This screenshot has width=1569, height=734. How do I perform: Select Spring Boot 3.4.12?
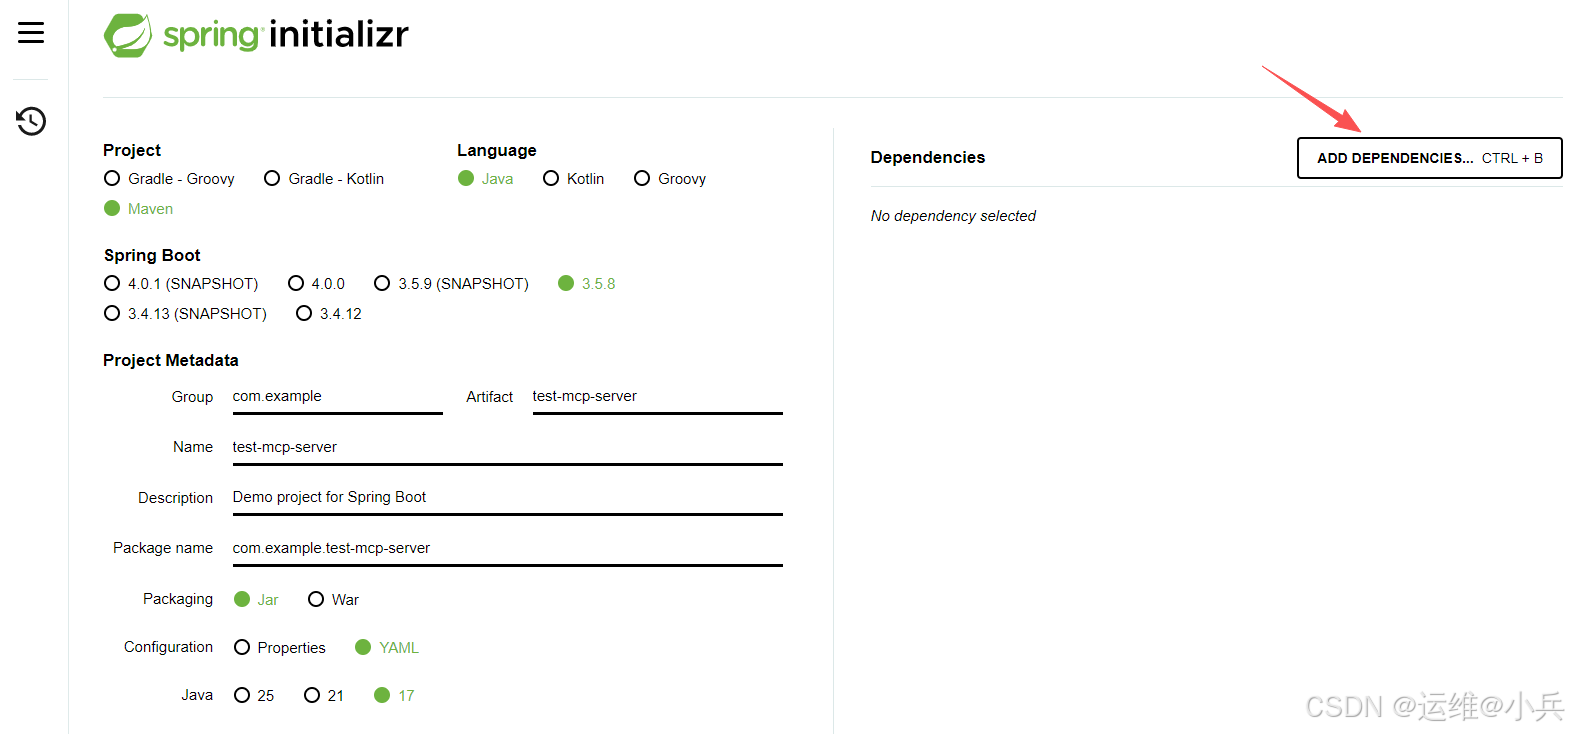pyautogui.click(x=329, y=314)
